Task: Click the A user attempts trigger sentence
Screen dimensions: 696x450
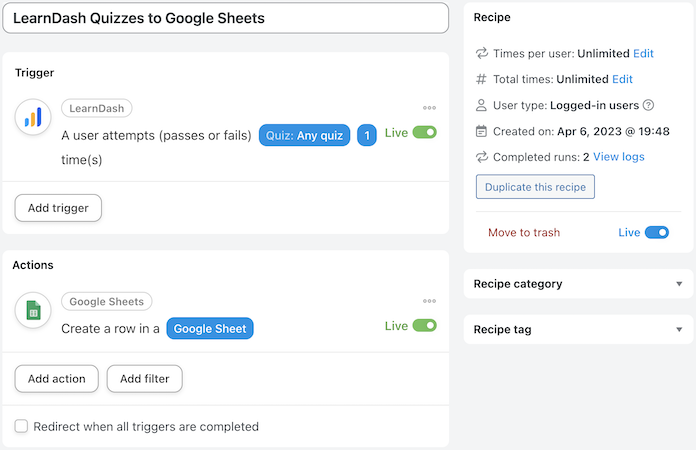Action: point(157,135)
